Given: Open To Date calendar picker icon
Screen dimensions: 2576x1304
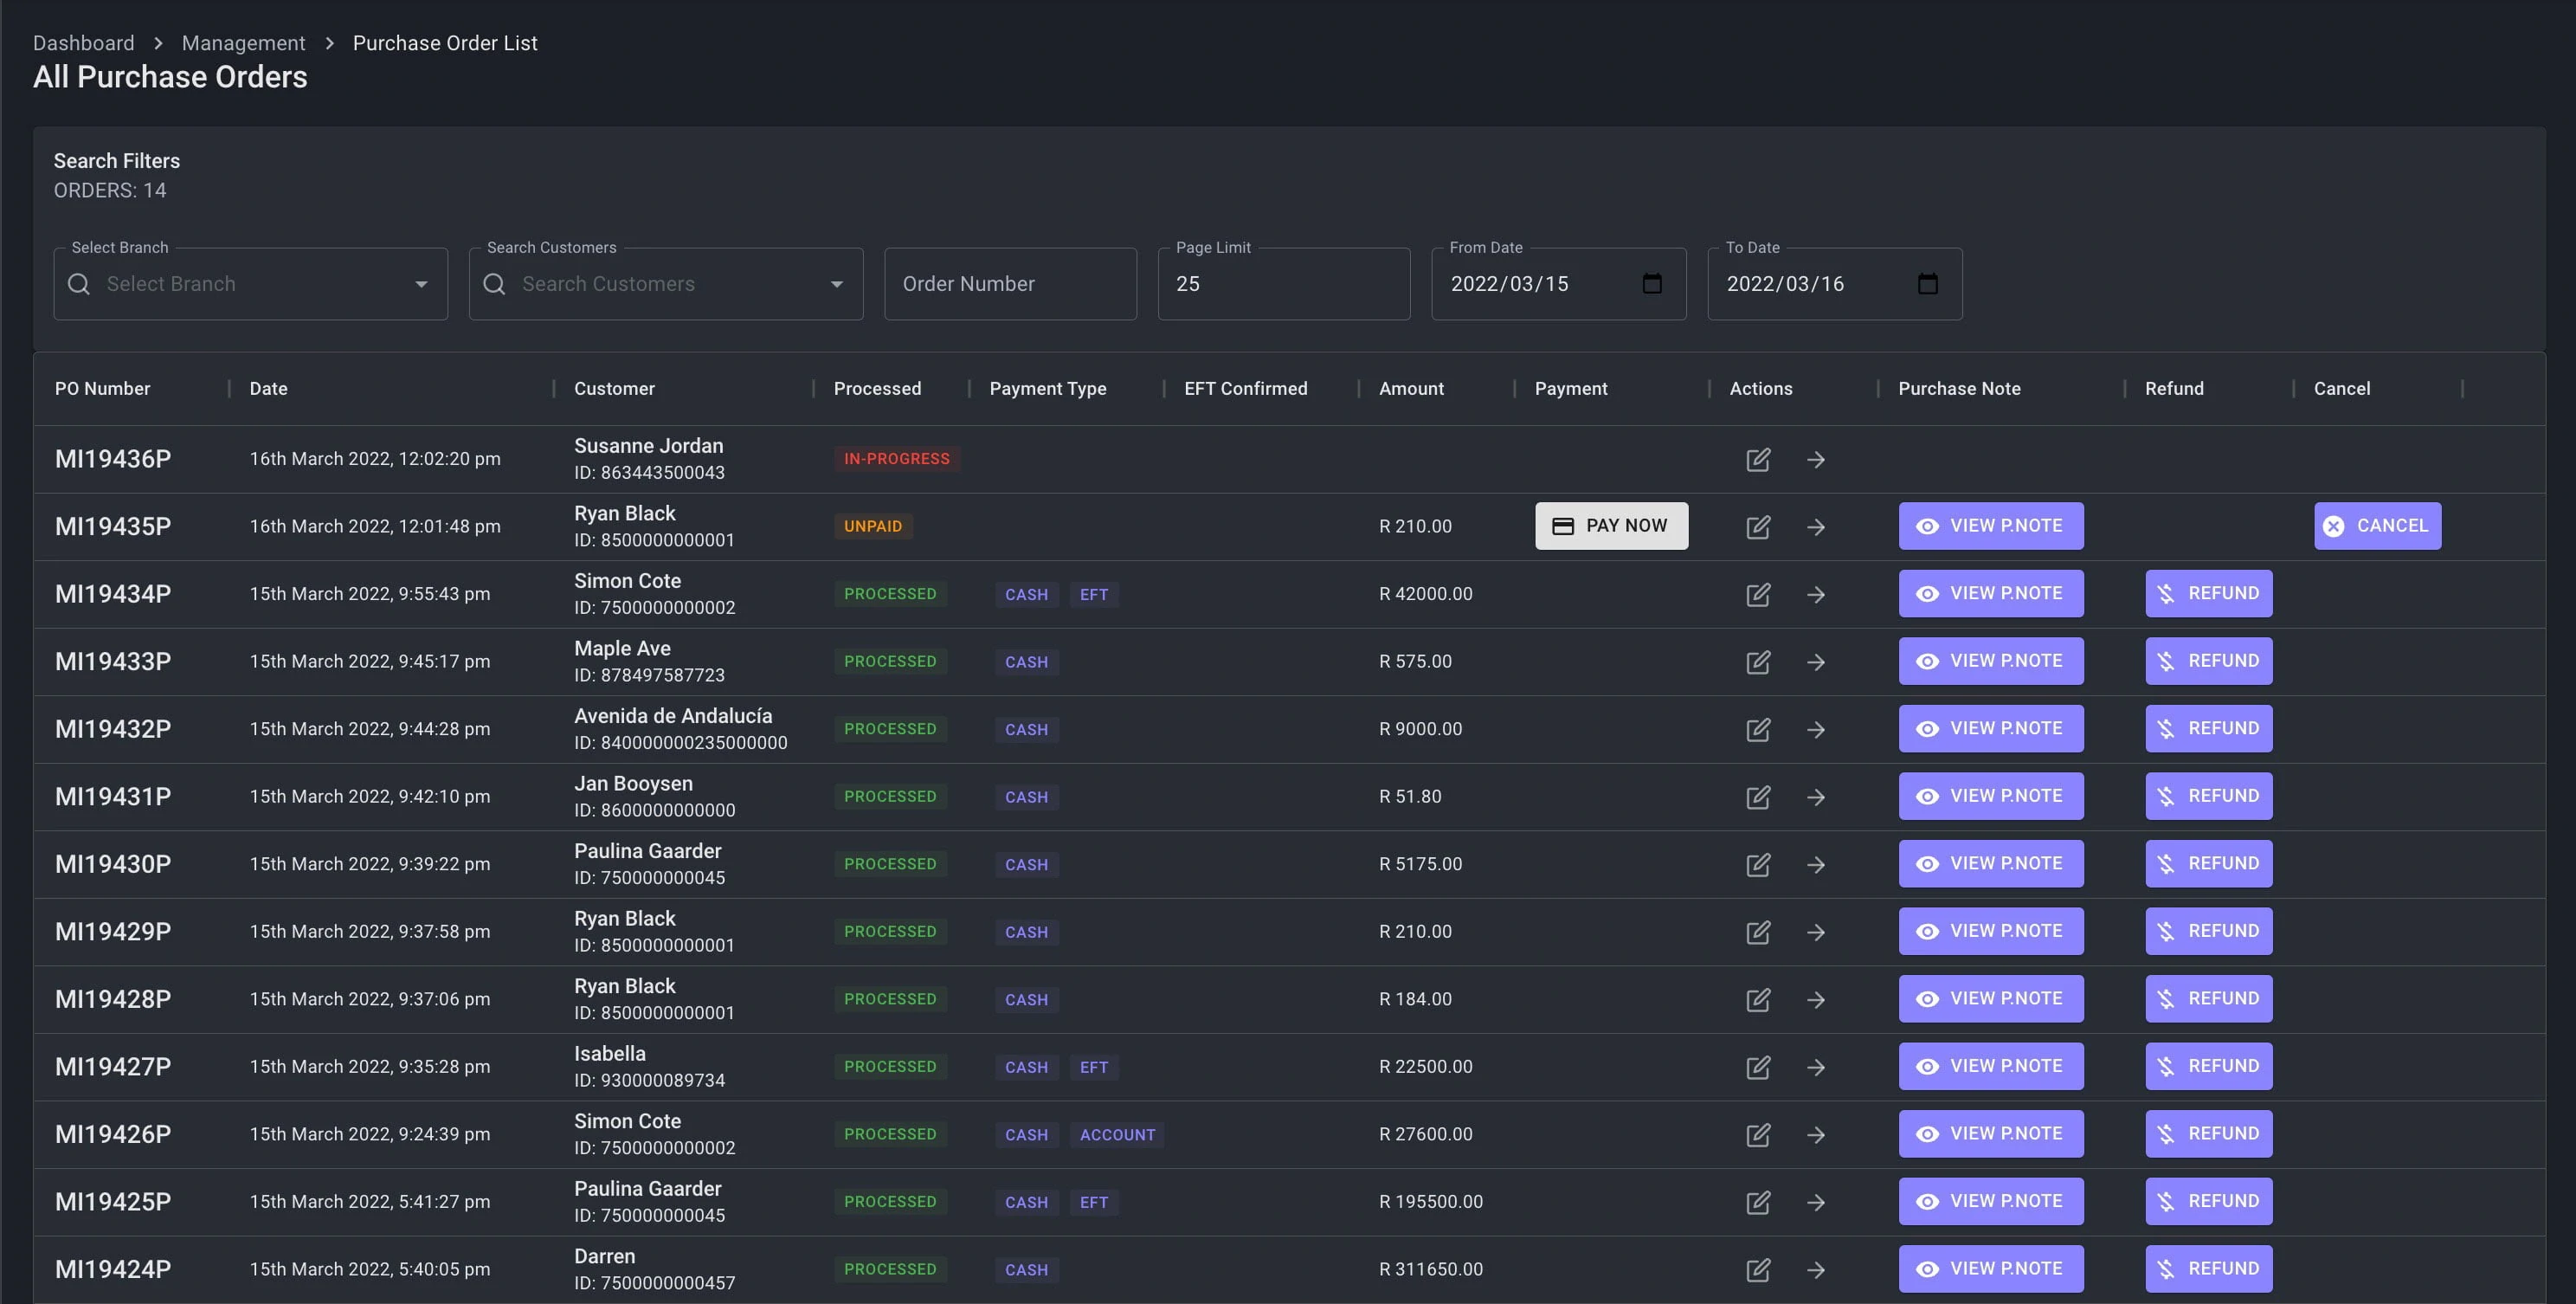Looking at the screenshot, I should click(1927, 284).
